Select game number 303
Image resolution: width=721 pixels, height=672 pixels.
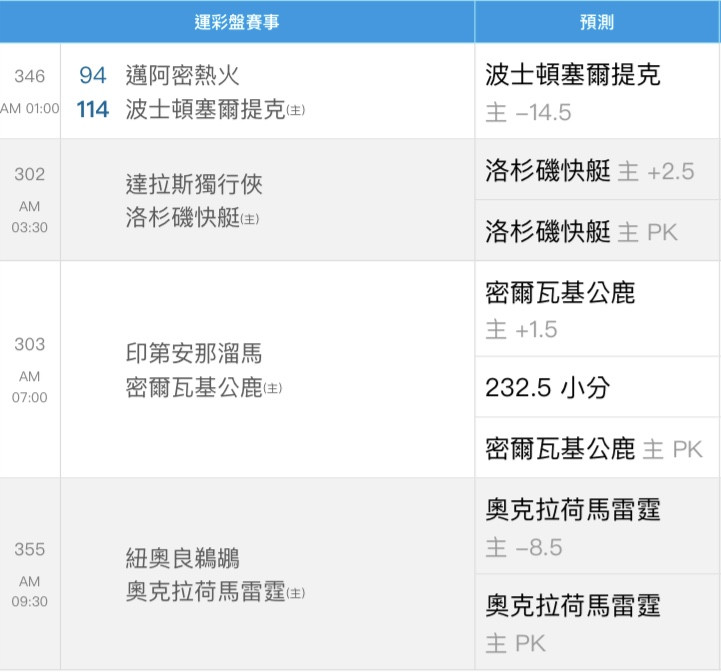30,344
